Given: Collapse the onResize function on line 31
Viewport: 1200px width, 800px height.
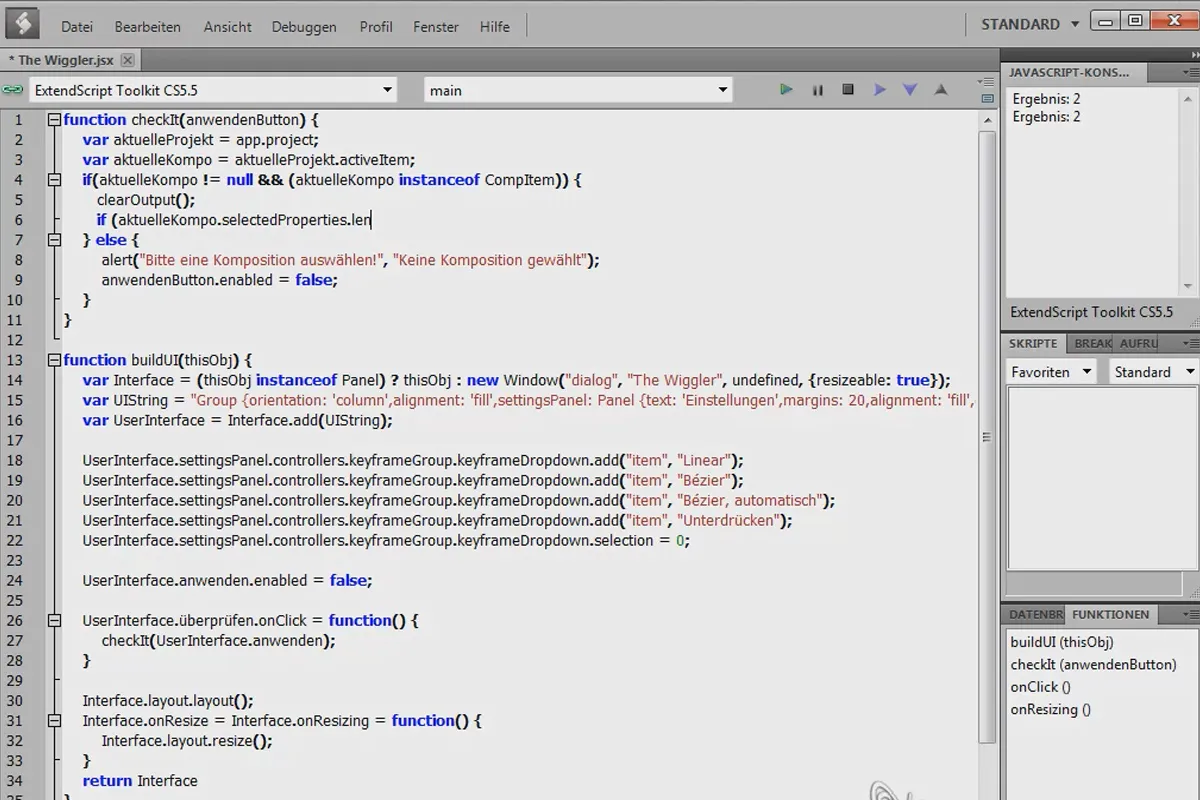Looking at the screenshot, I should [54, 720].
